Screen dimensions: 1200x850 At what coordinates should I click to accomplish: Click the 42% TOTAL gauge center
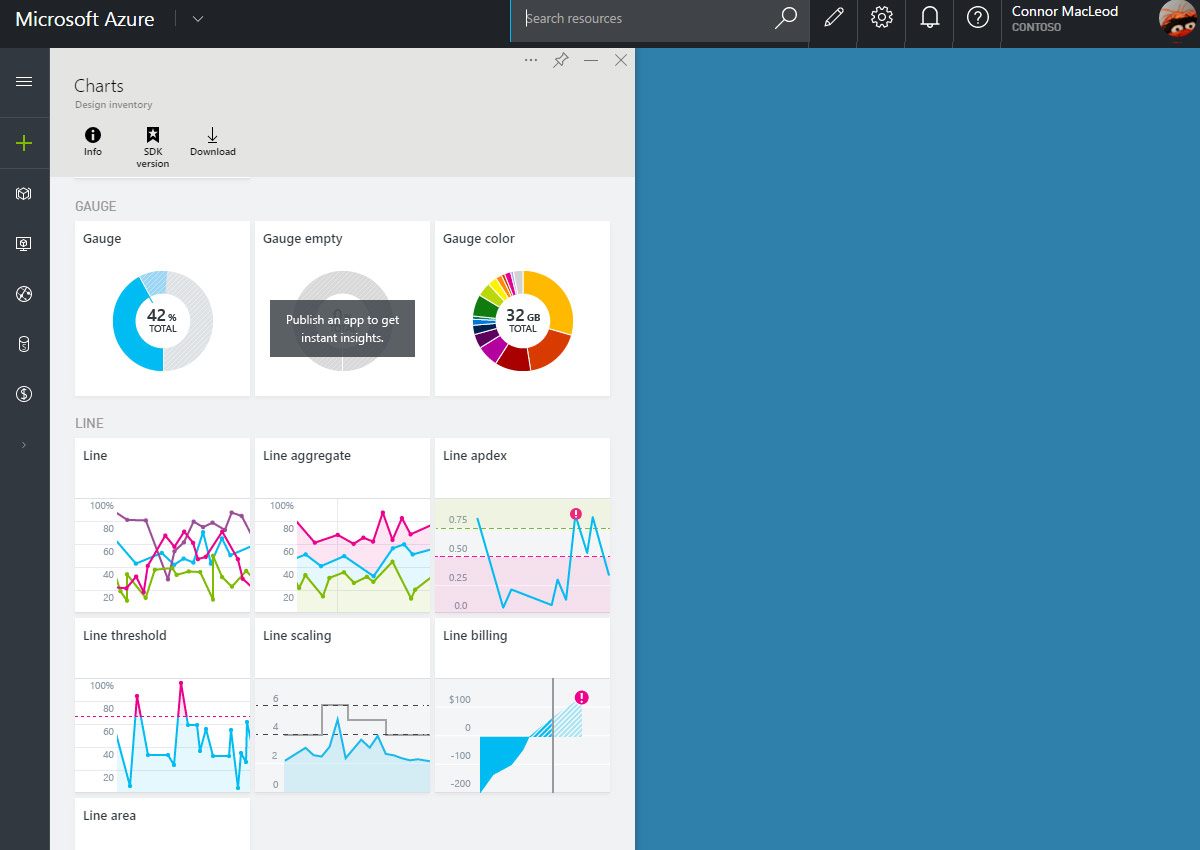(162, 321)
